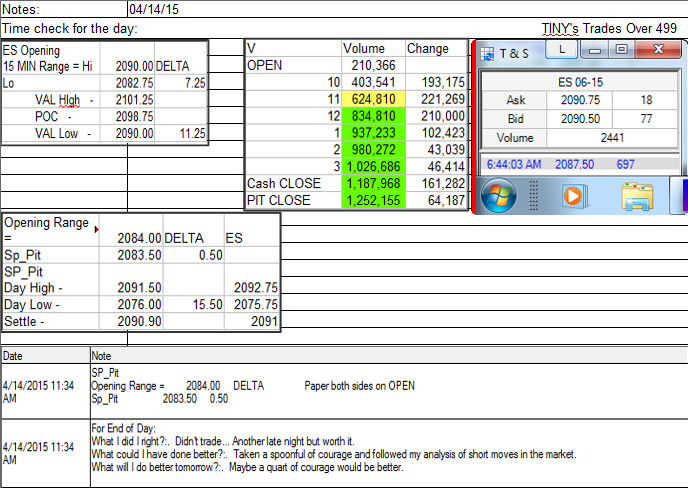The width and height of the screenshot is (688, 488).
Task: Select the OPEN volume 210,366
Action: [x=373, y=65]
